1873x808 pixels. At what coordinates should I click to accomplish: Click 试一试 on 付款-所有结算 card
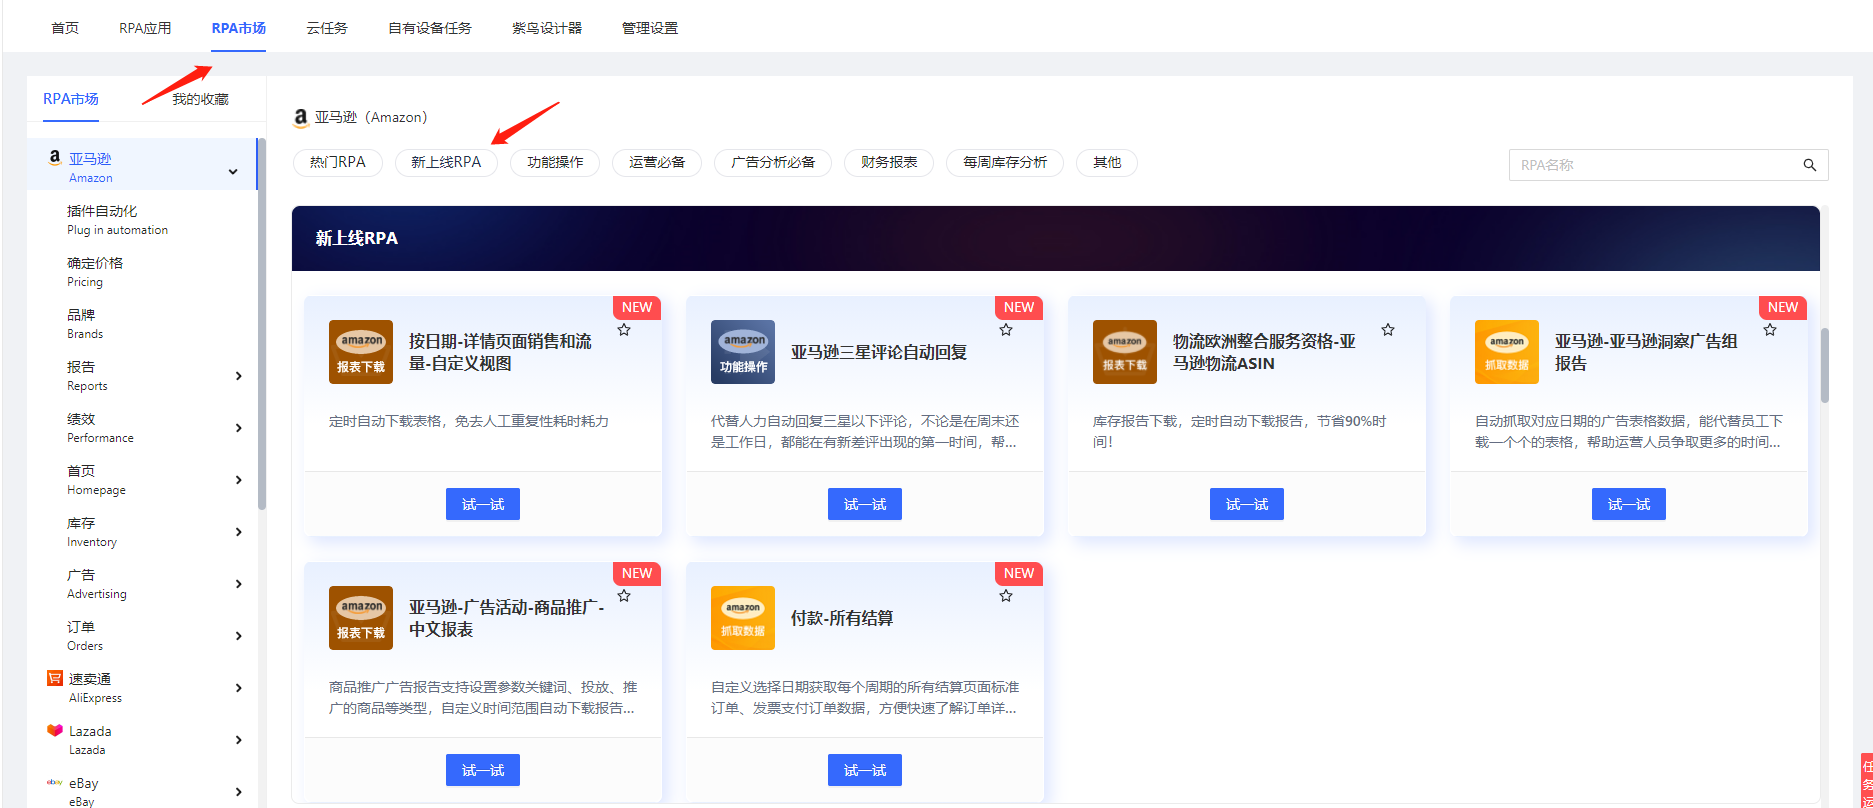pos(865,770)
